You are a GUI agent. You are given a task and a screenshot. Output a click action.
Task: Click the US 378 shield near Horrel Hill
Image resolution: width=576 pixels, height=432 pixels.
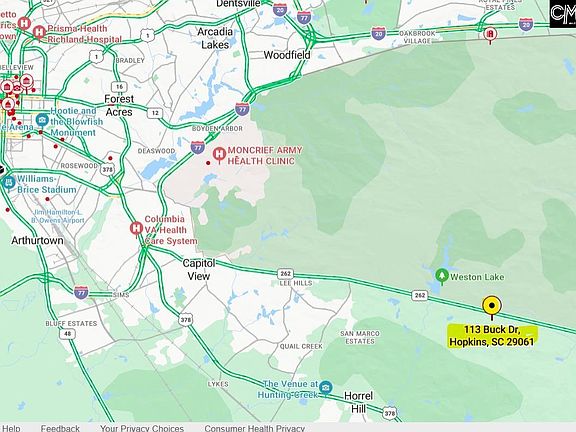point(390,413)
